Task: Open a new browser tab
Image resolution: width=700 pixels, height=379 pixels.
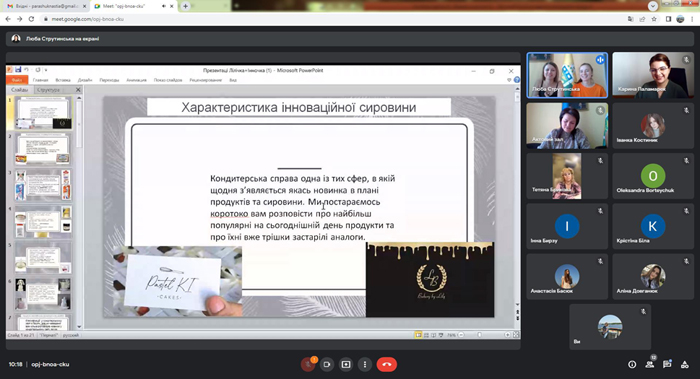Action: coord(185,6)
